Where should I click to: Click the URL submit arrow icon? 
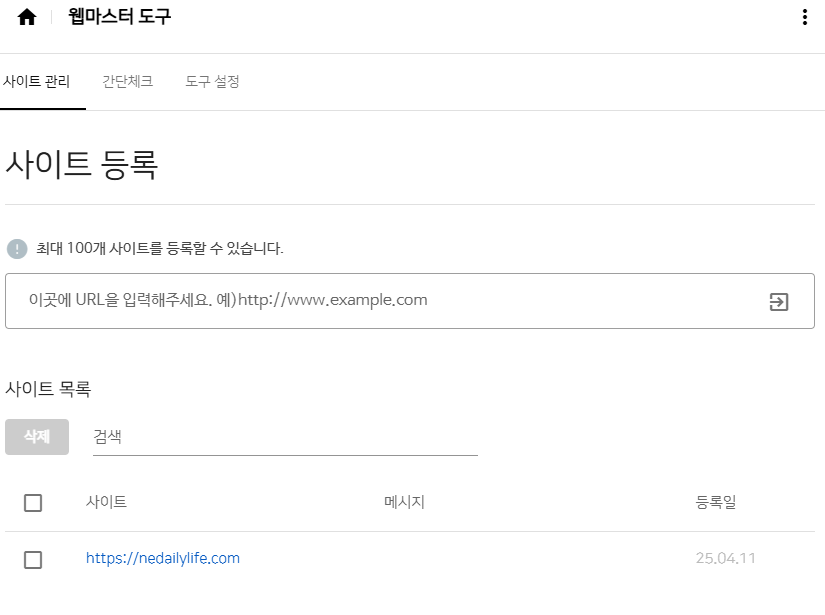[779, 300]
